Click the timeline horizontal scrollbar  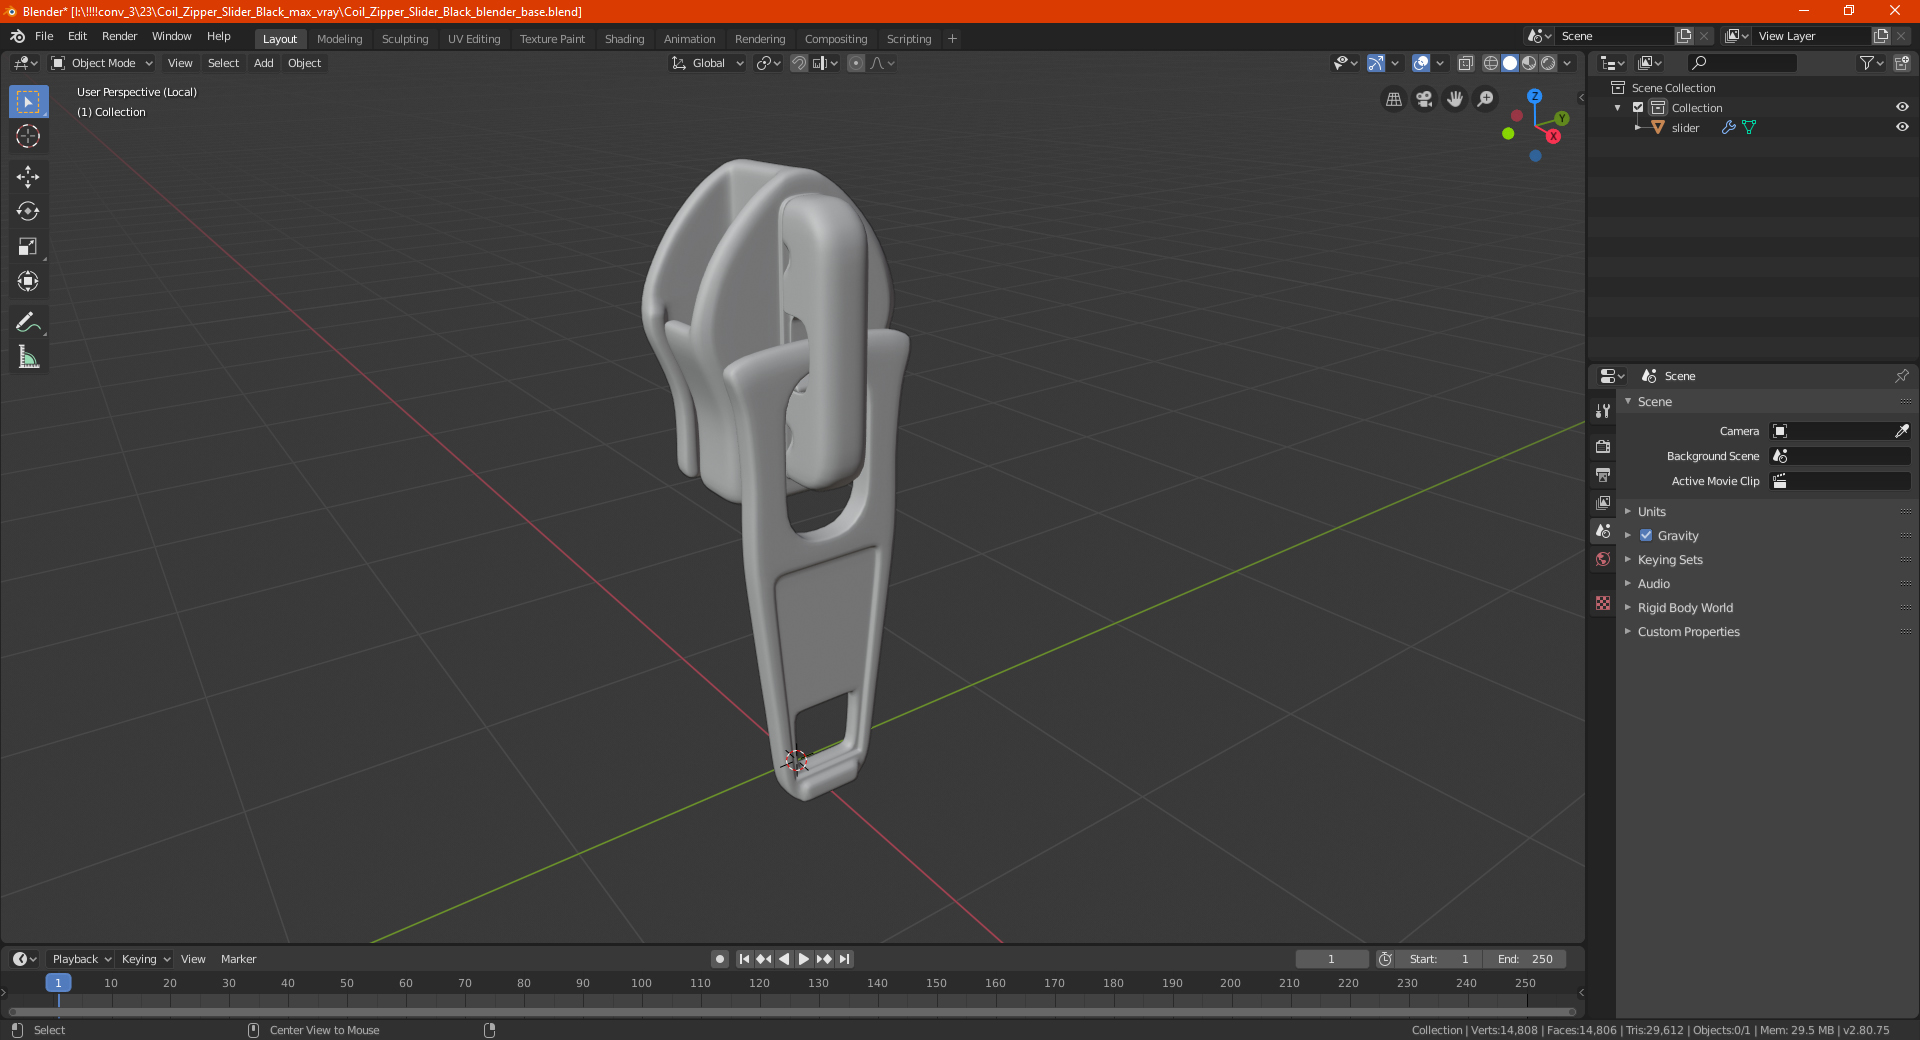(792, 1012)
